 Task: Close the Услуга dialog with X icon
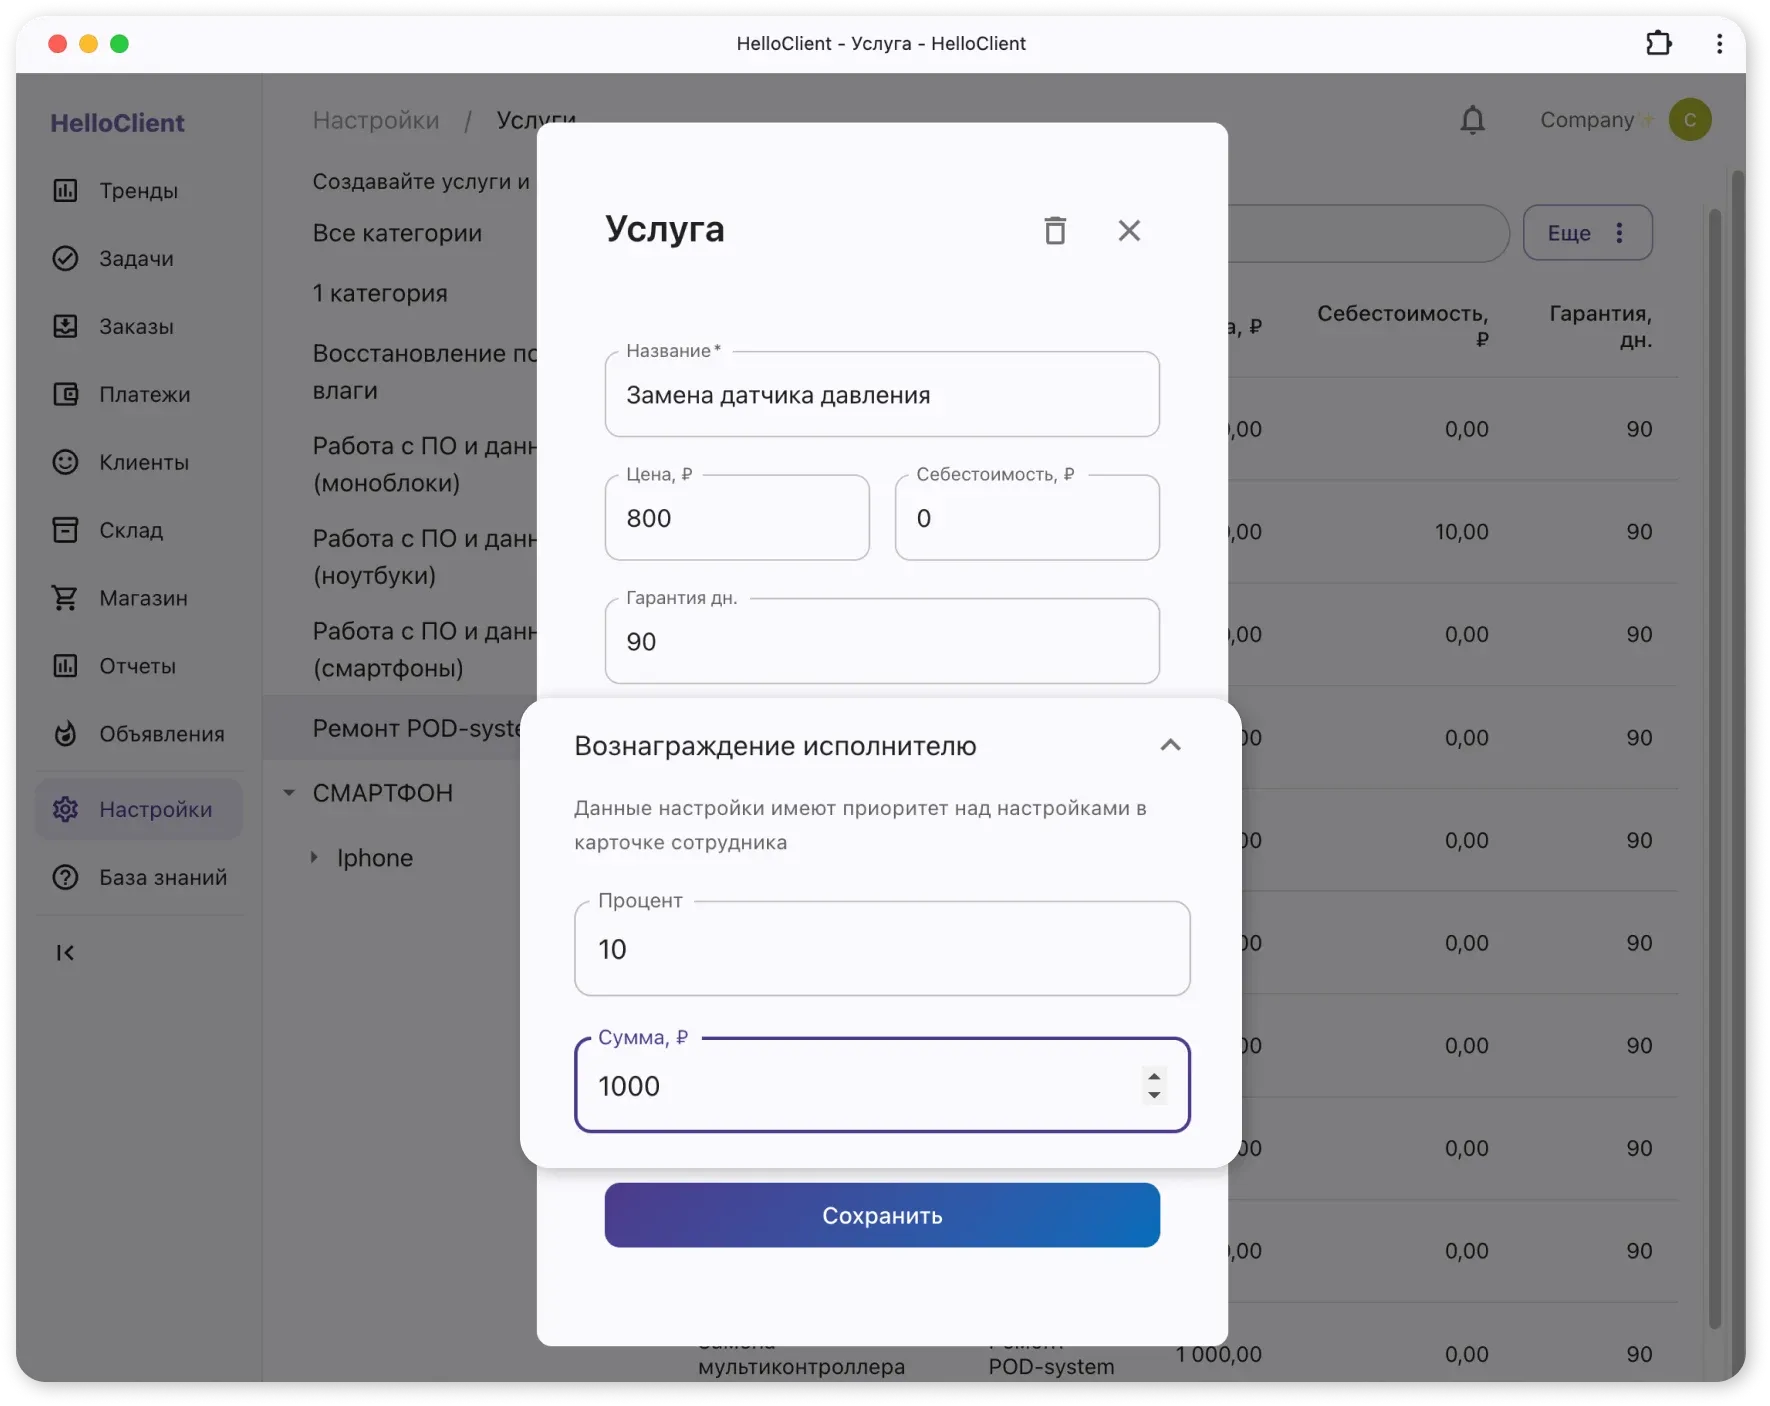(1129, 231)
